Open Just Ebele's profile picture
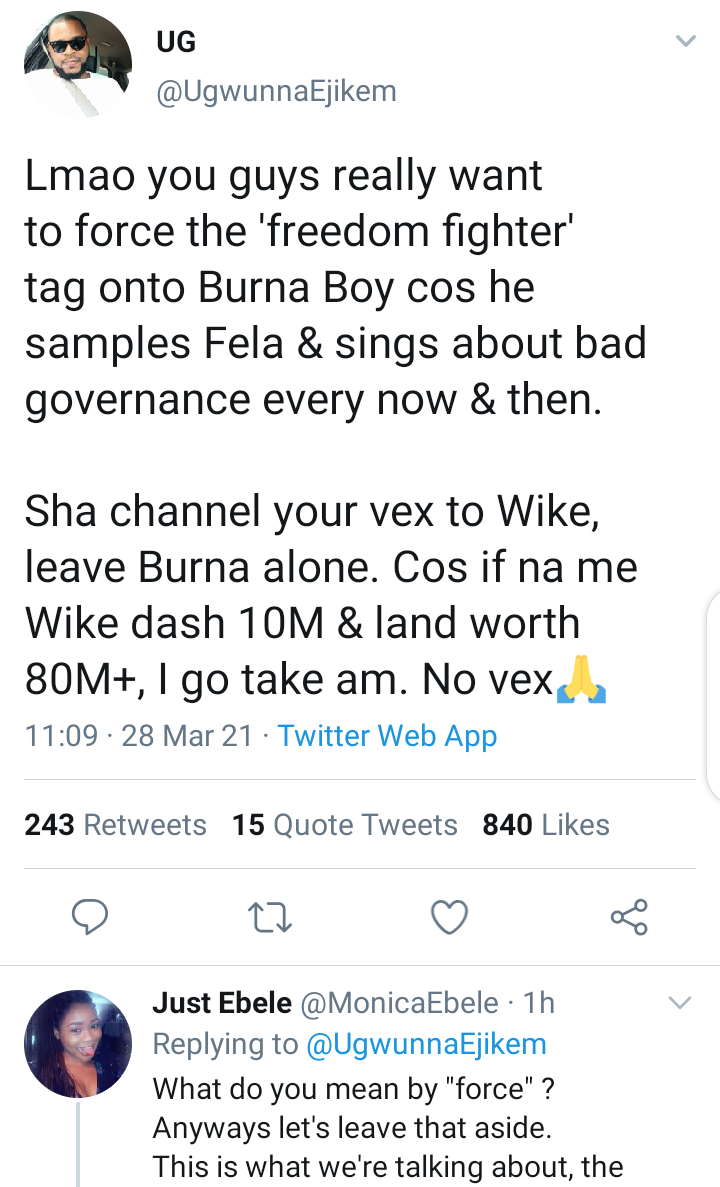The image size is (720, 1187). (x=78, y=1043)
